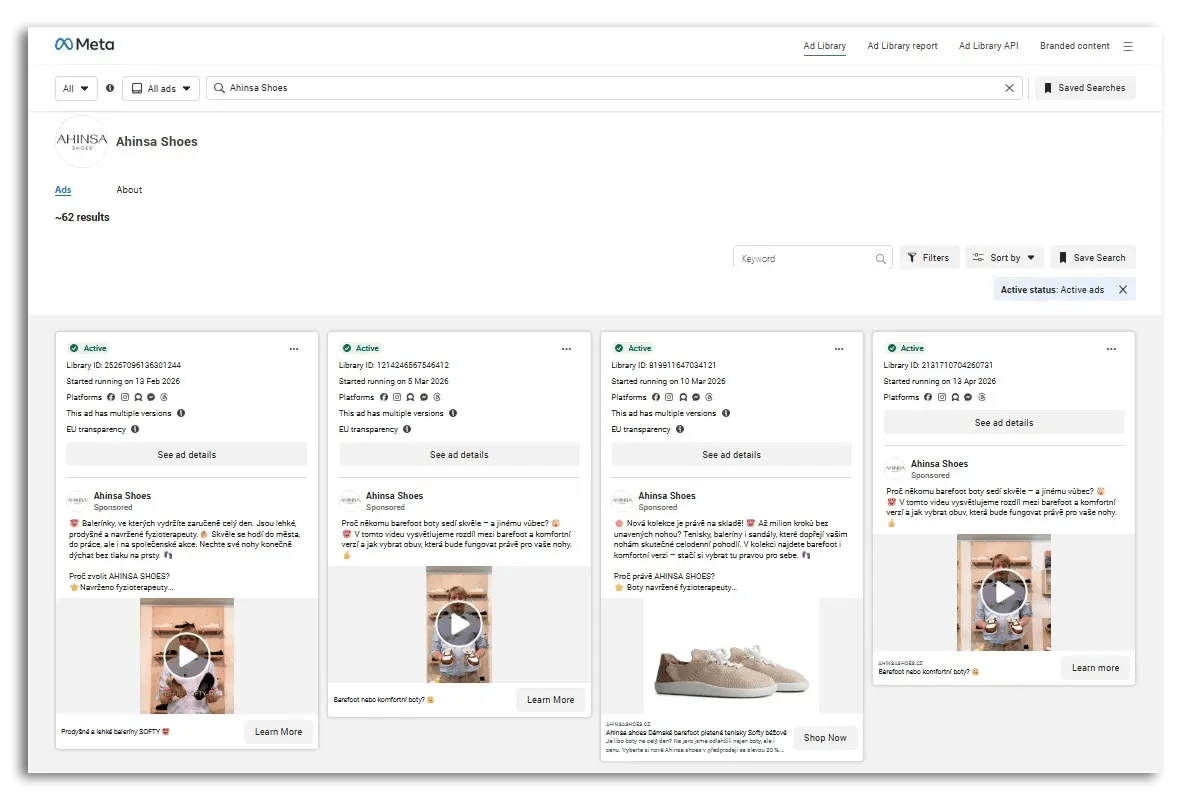This screenshot has width=1190, height=800.
Task: Open the country dropdown showing All
Action: [76, 88]
